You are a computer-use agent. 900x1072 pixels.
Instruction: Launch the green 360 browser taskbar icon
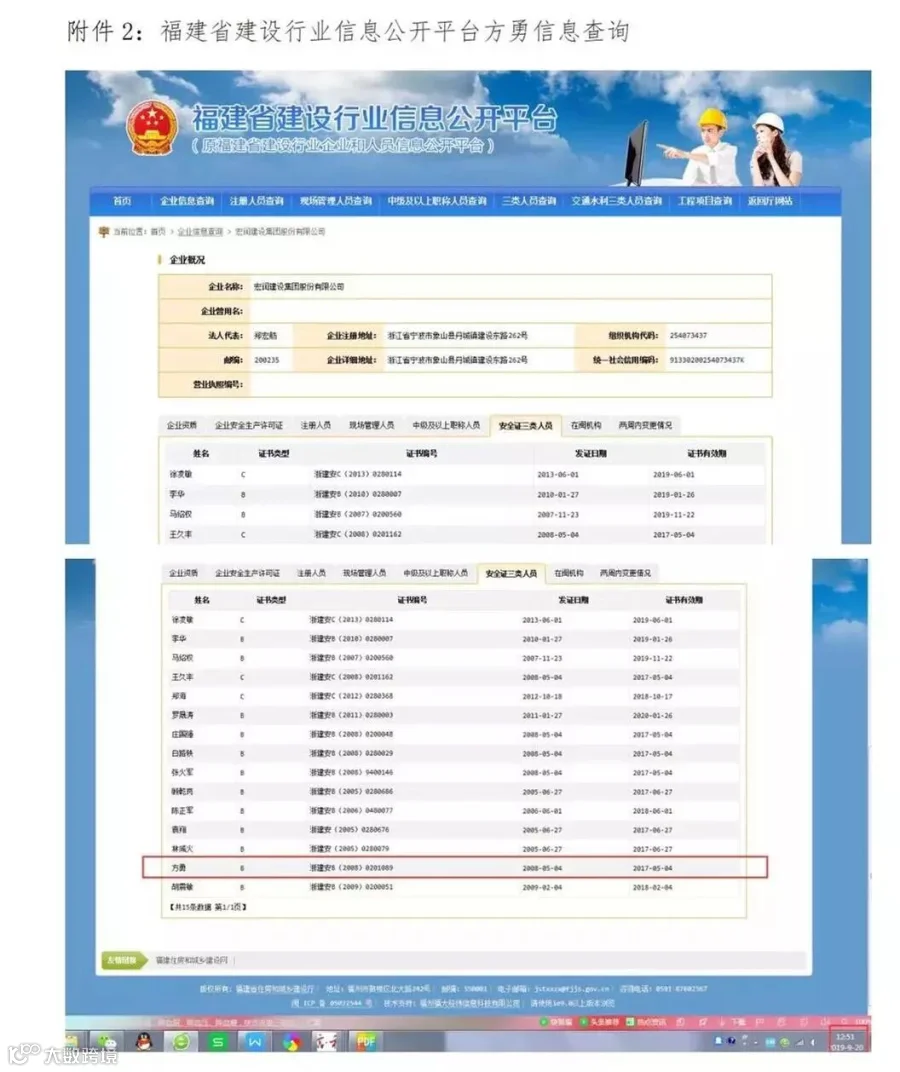coord(181,1042)
